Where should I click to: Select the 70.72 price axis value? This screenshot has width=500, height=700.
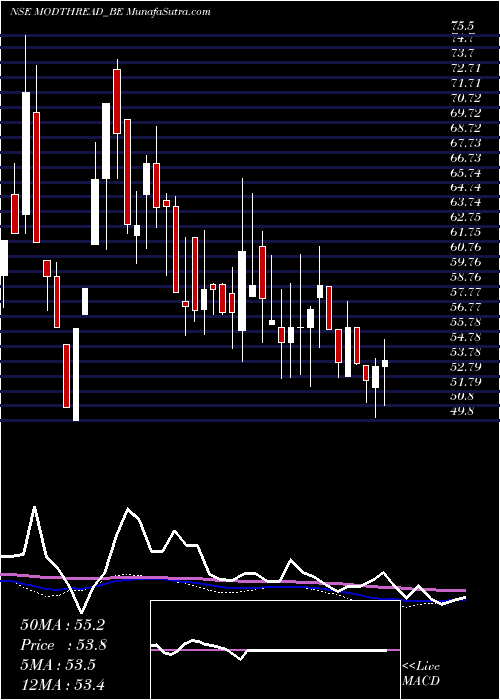click(465, 98)
